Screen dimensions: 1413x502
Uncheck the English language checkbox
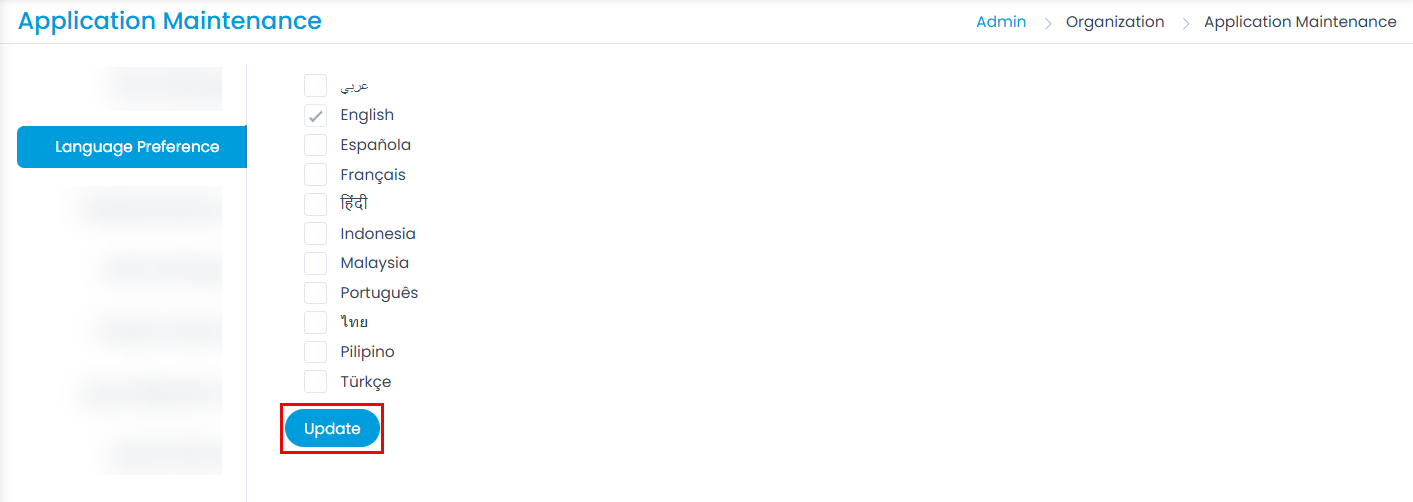point(315,115)
